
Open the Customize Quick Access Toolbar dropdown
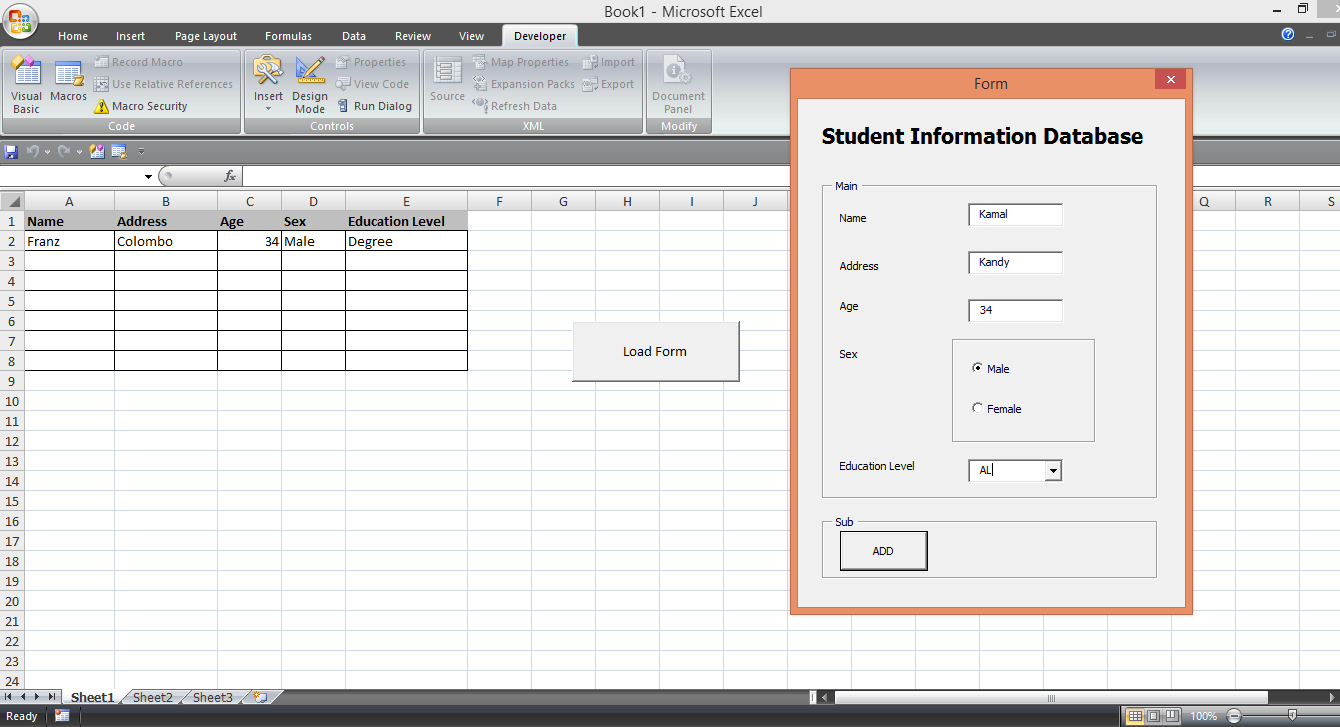coord(142,151)
